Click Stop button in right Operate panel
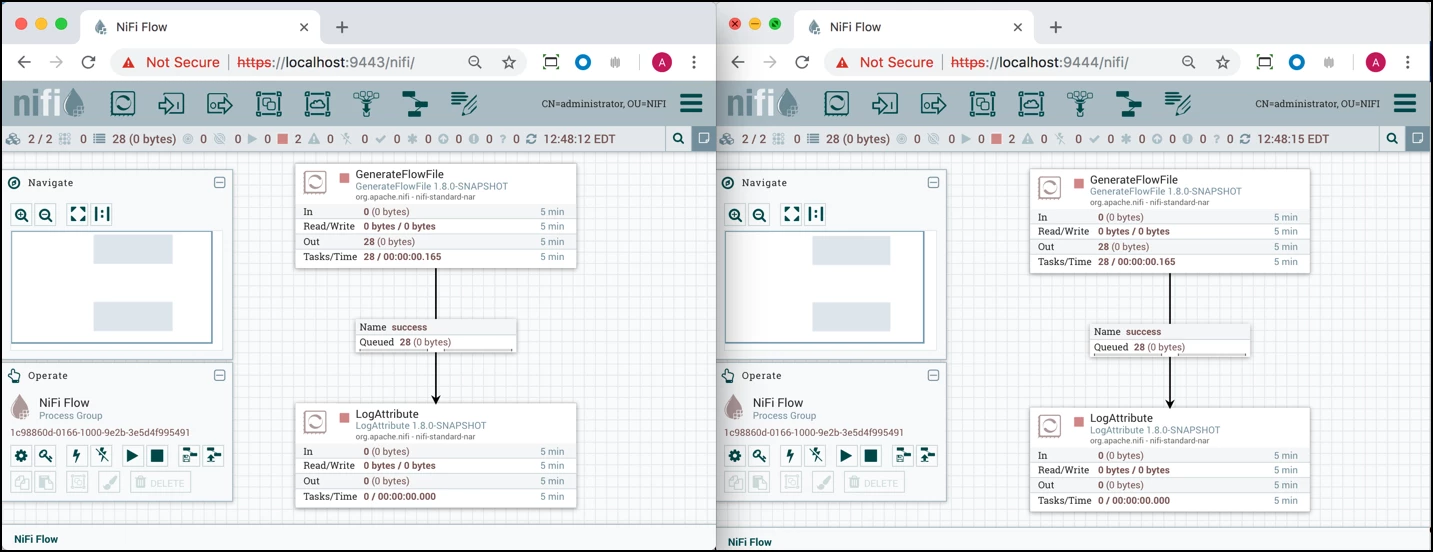 (x=871, y=456)
